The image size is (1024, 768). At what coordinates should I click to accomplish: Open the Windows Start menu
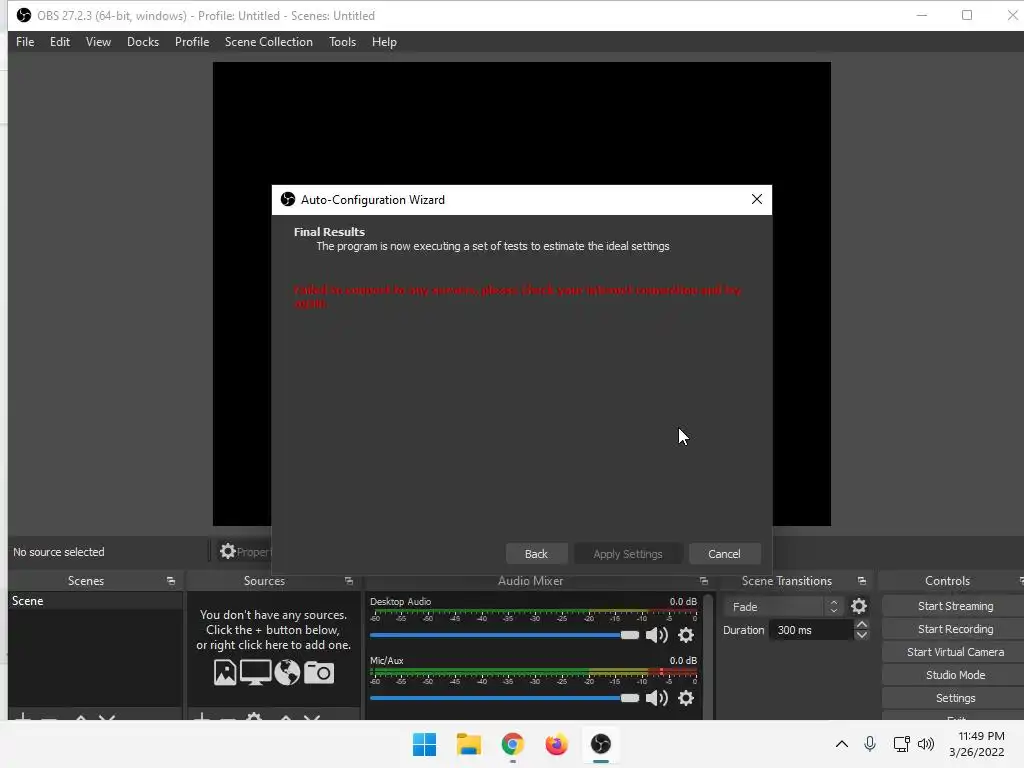coord(424,744)
